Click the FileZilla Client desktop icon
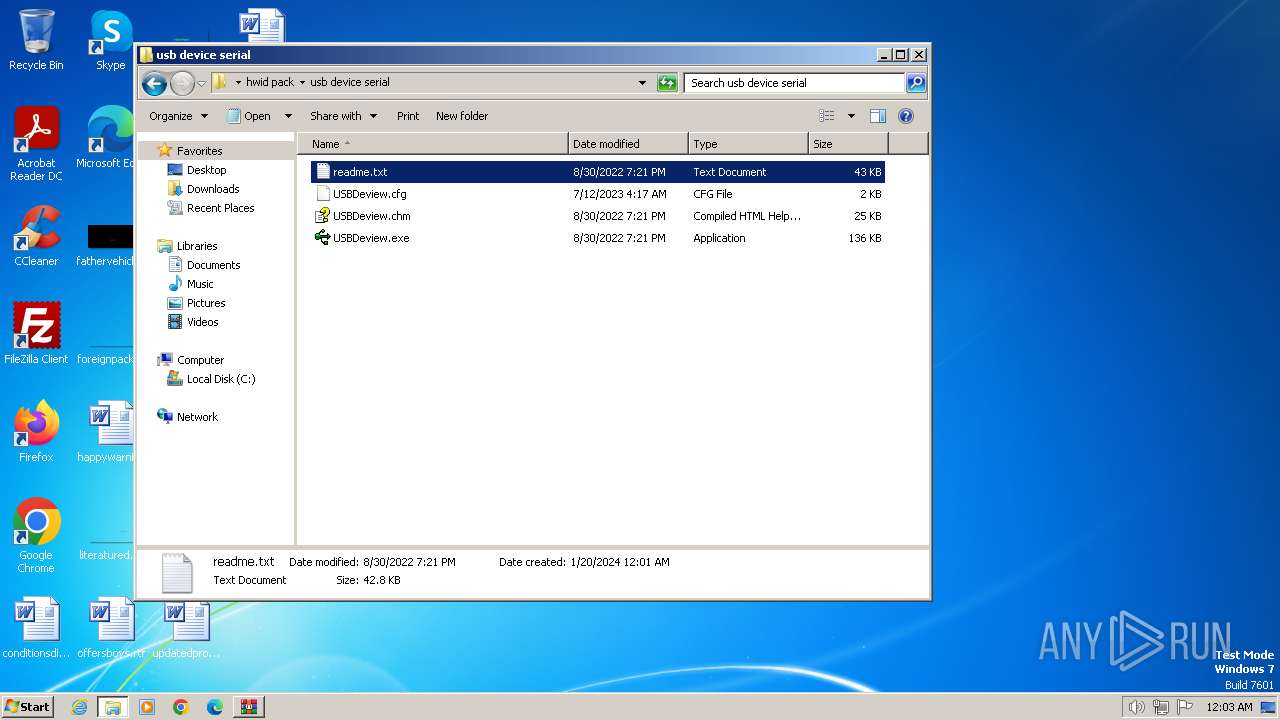The height and width of the screenshot is (720, 1280). point(36,334)
